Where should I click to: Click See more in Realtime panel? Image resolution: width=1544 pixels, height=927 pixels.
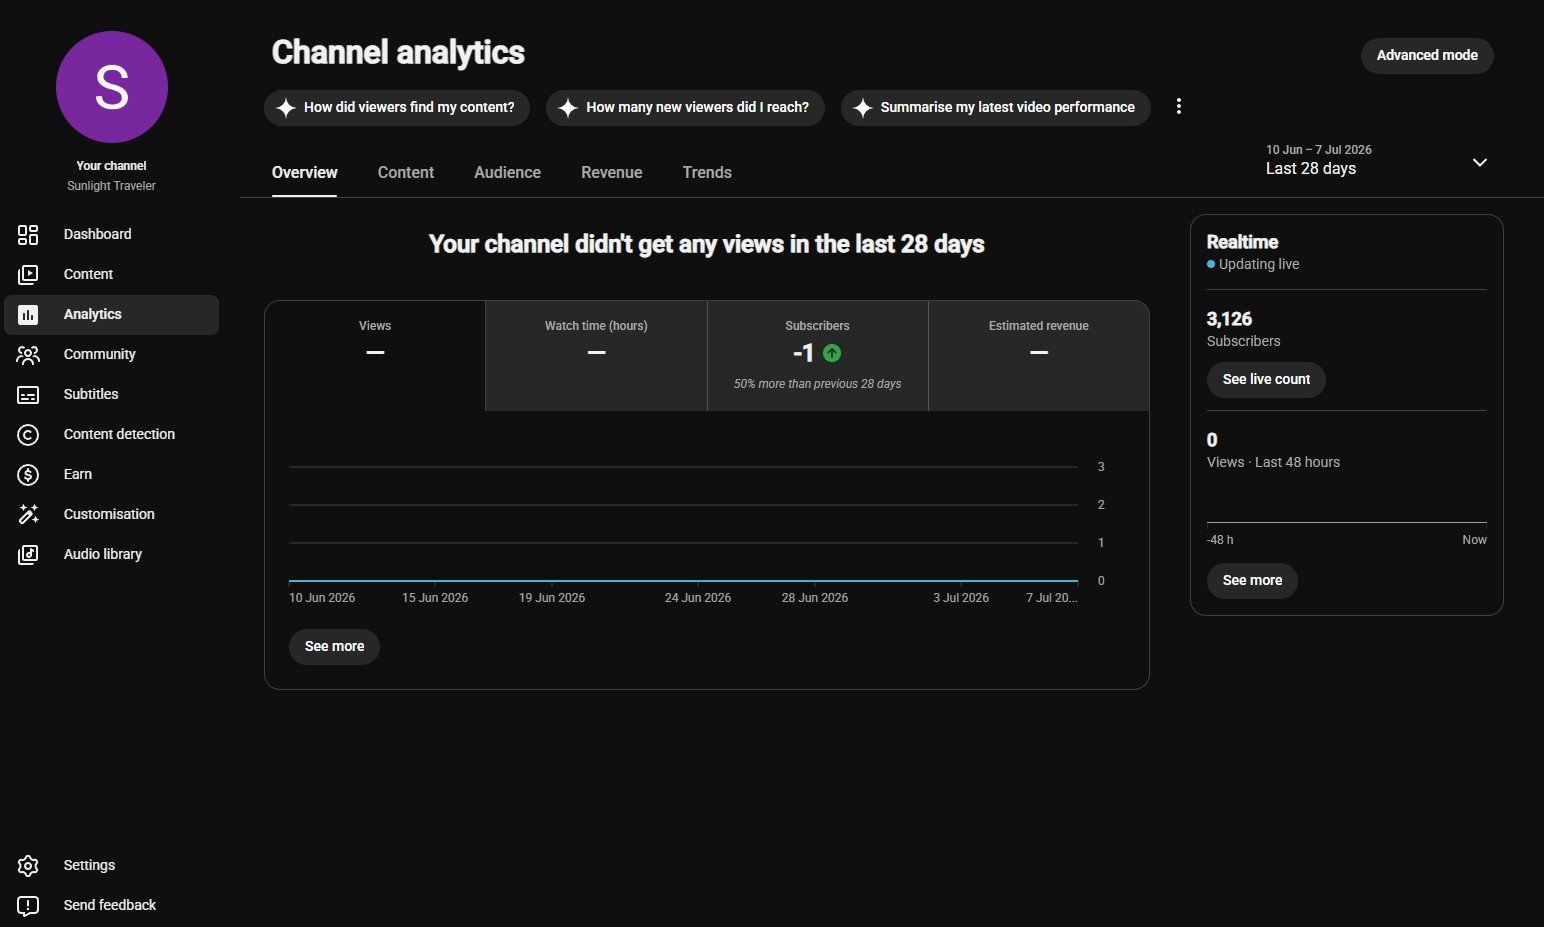tap(1252, 581)
